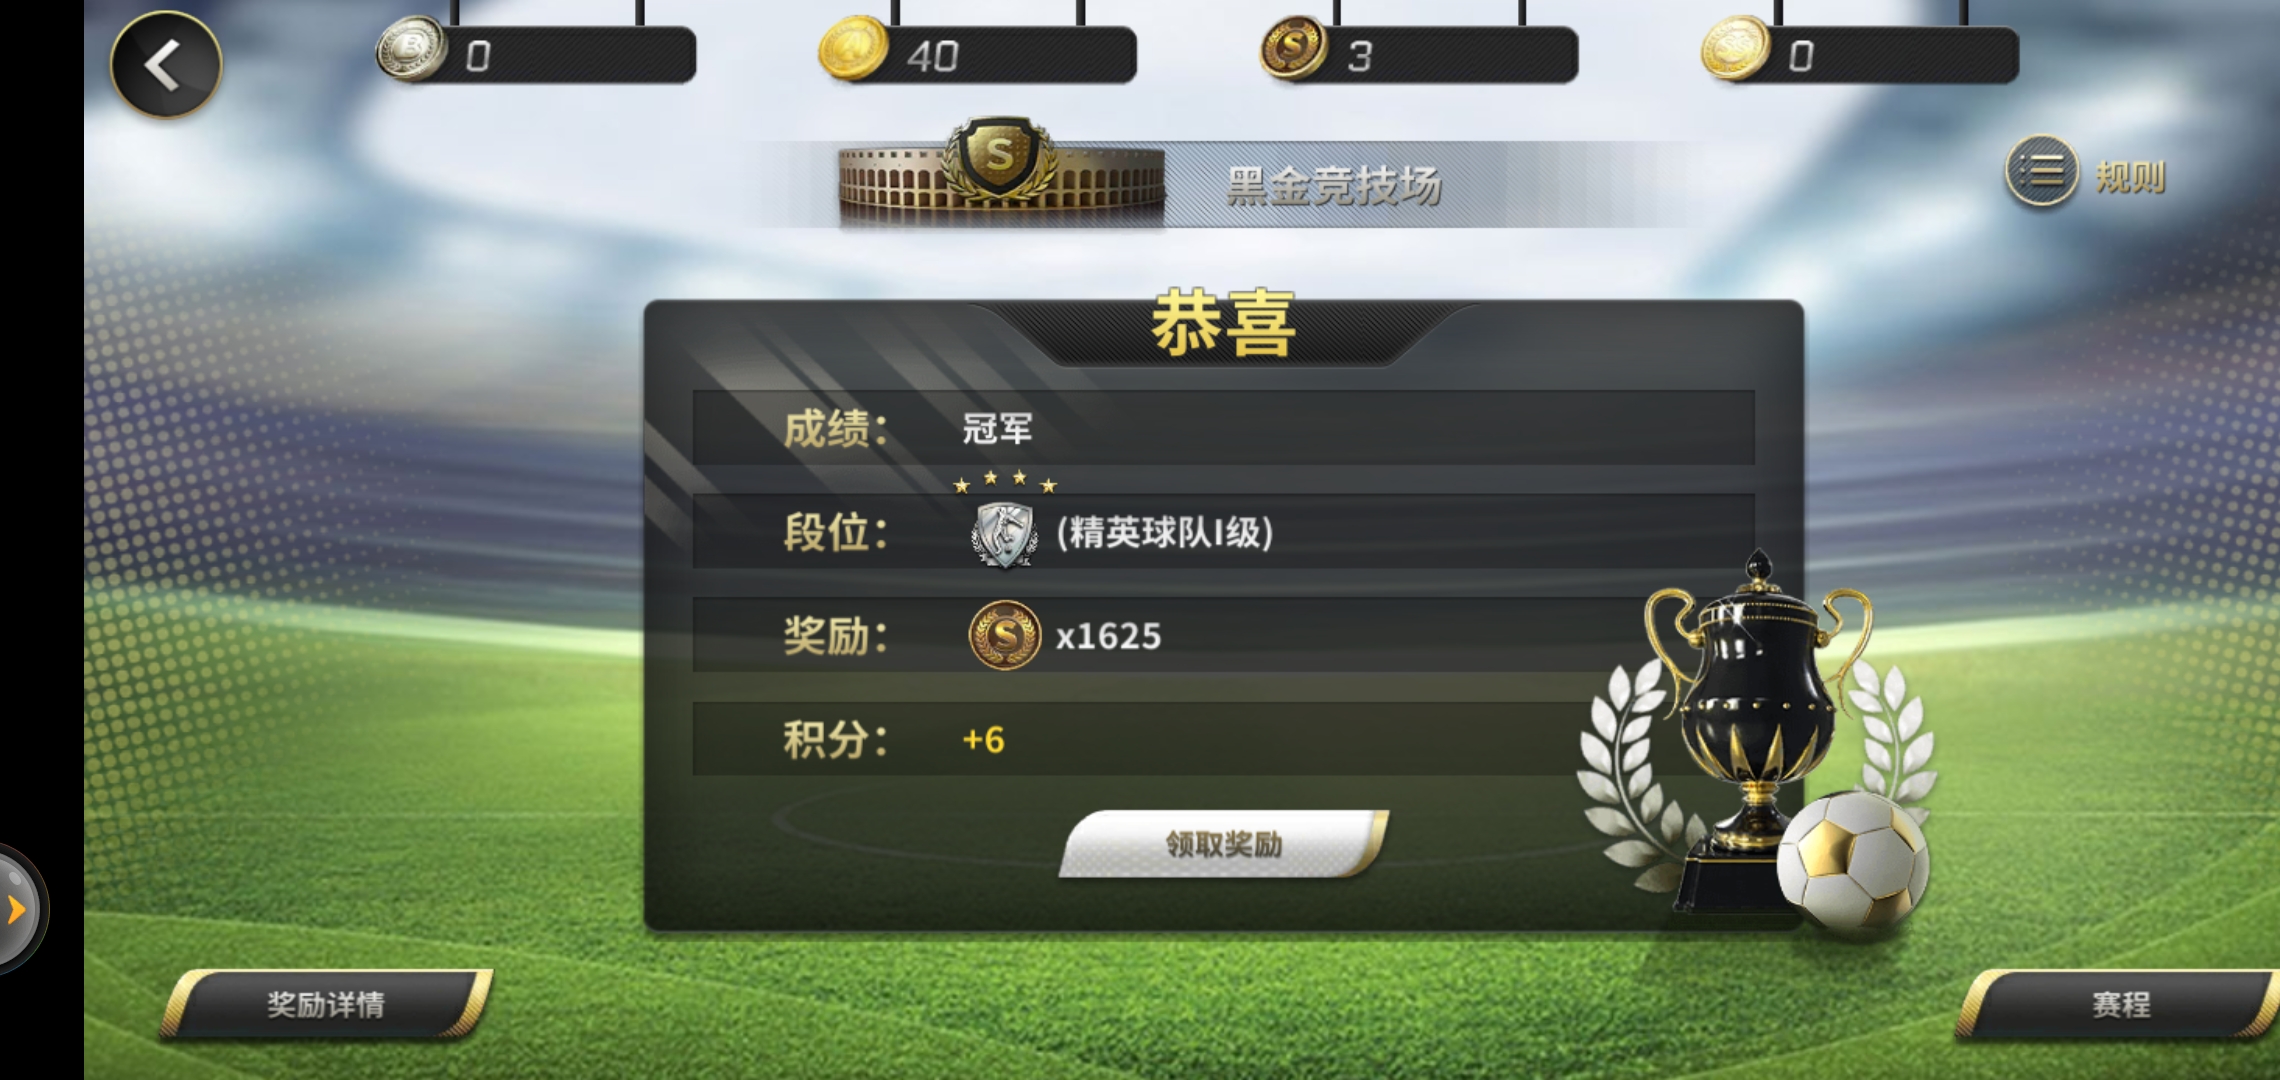Tap the gold A coin icon

[853, 48]
